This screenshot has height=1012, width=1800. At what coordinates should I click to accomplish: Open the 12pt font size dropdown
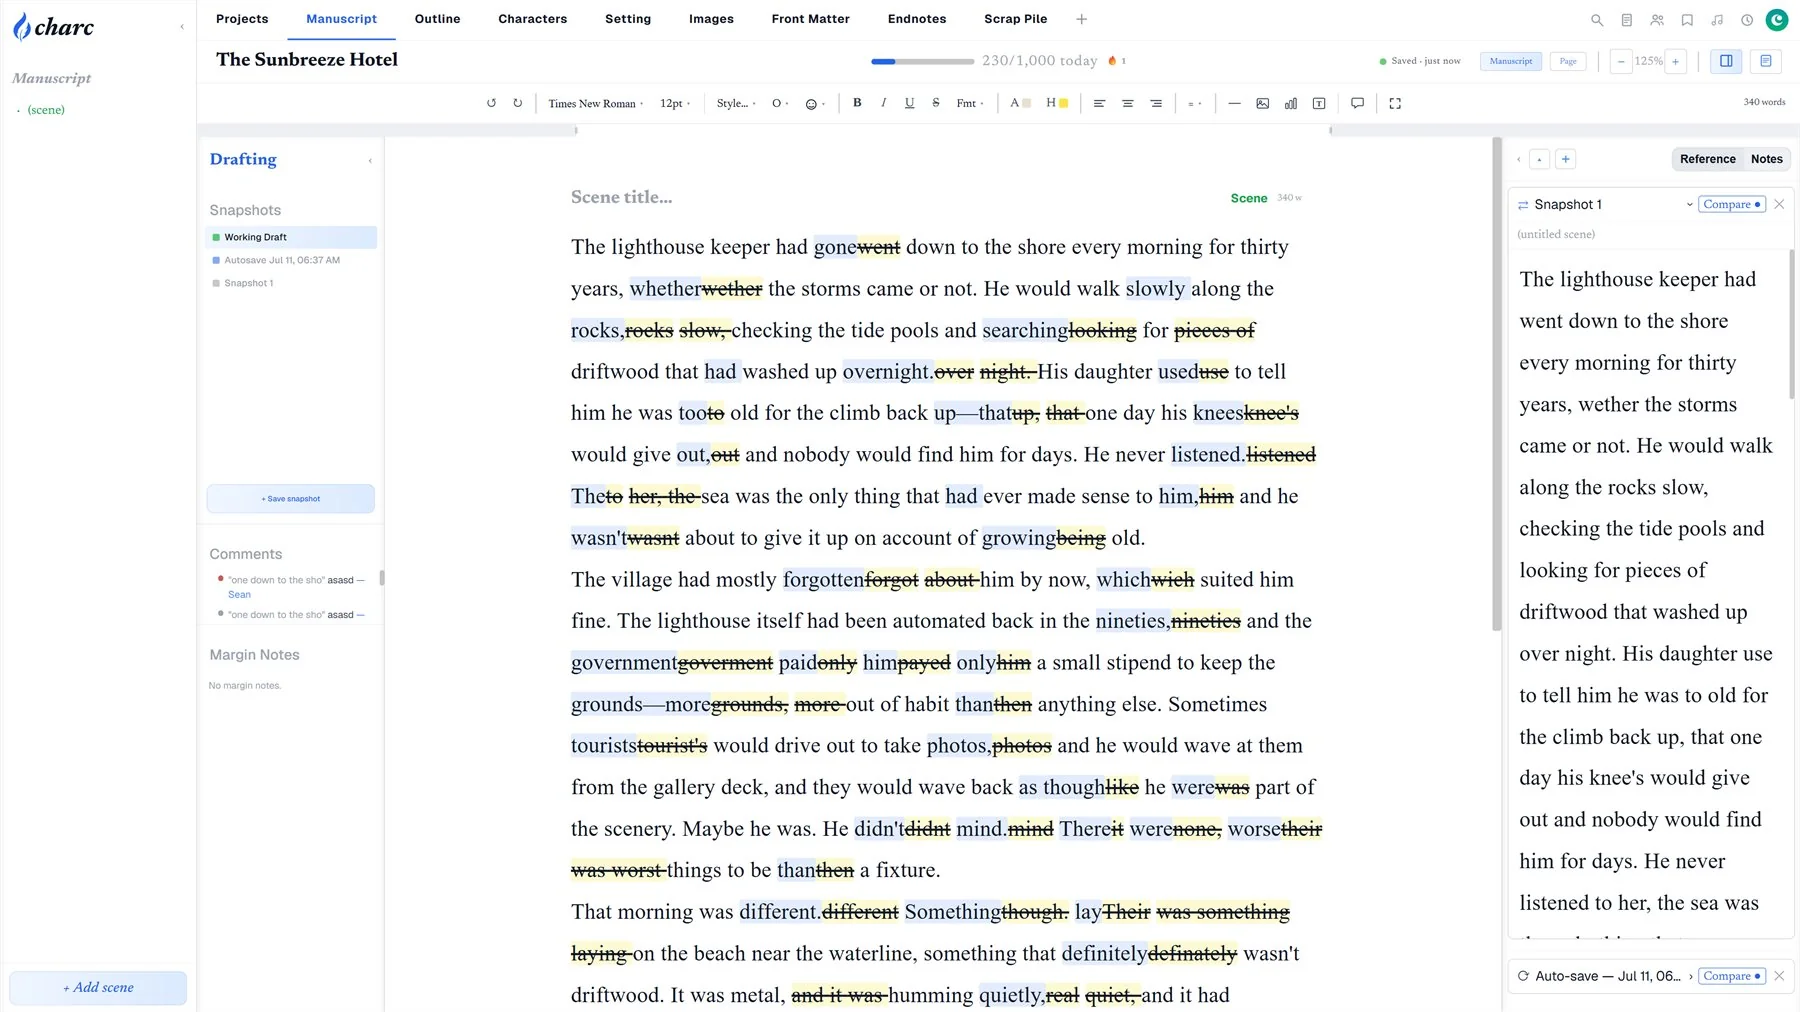coord(675,103)
